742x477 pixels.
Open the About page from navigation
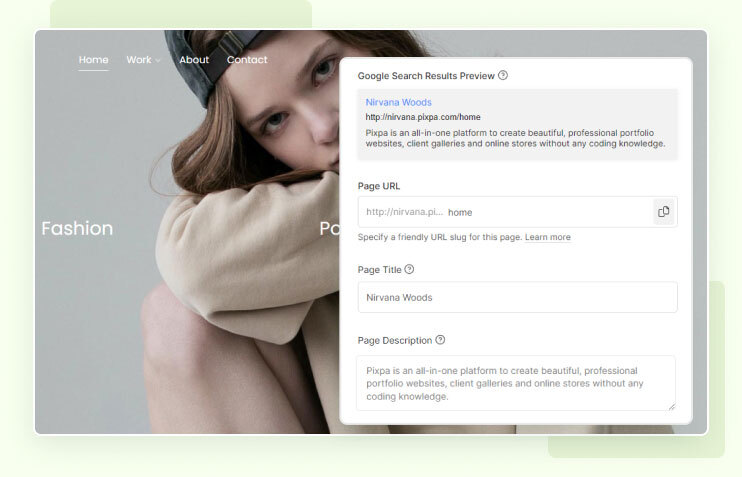point(194,60)
